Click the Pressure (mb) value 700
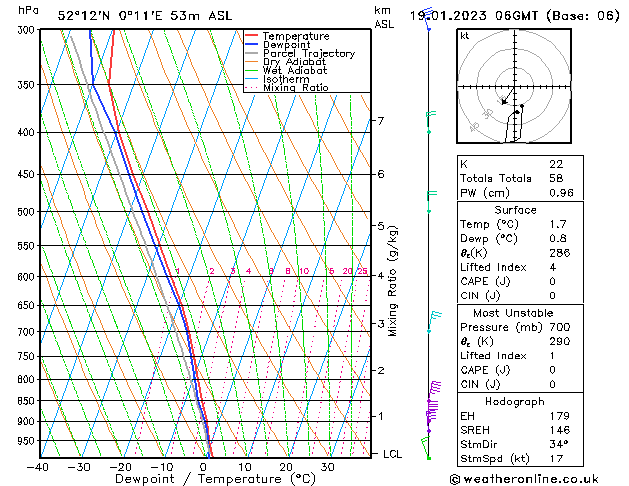 pos(560,327)
